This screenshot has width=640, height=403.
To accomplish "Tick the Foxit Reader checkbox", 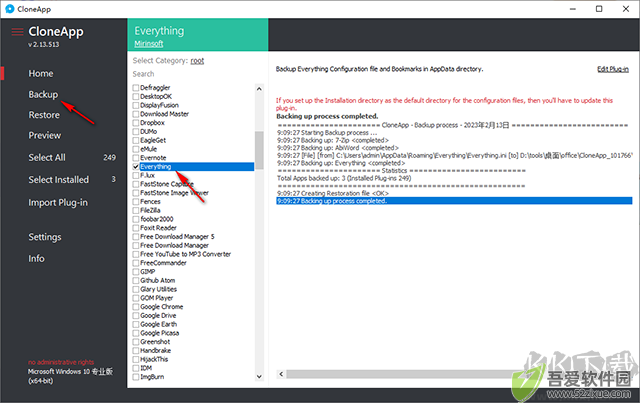I will (136, 228).
